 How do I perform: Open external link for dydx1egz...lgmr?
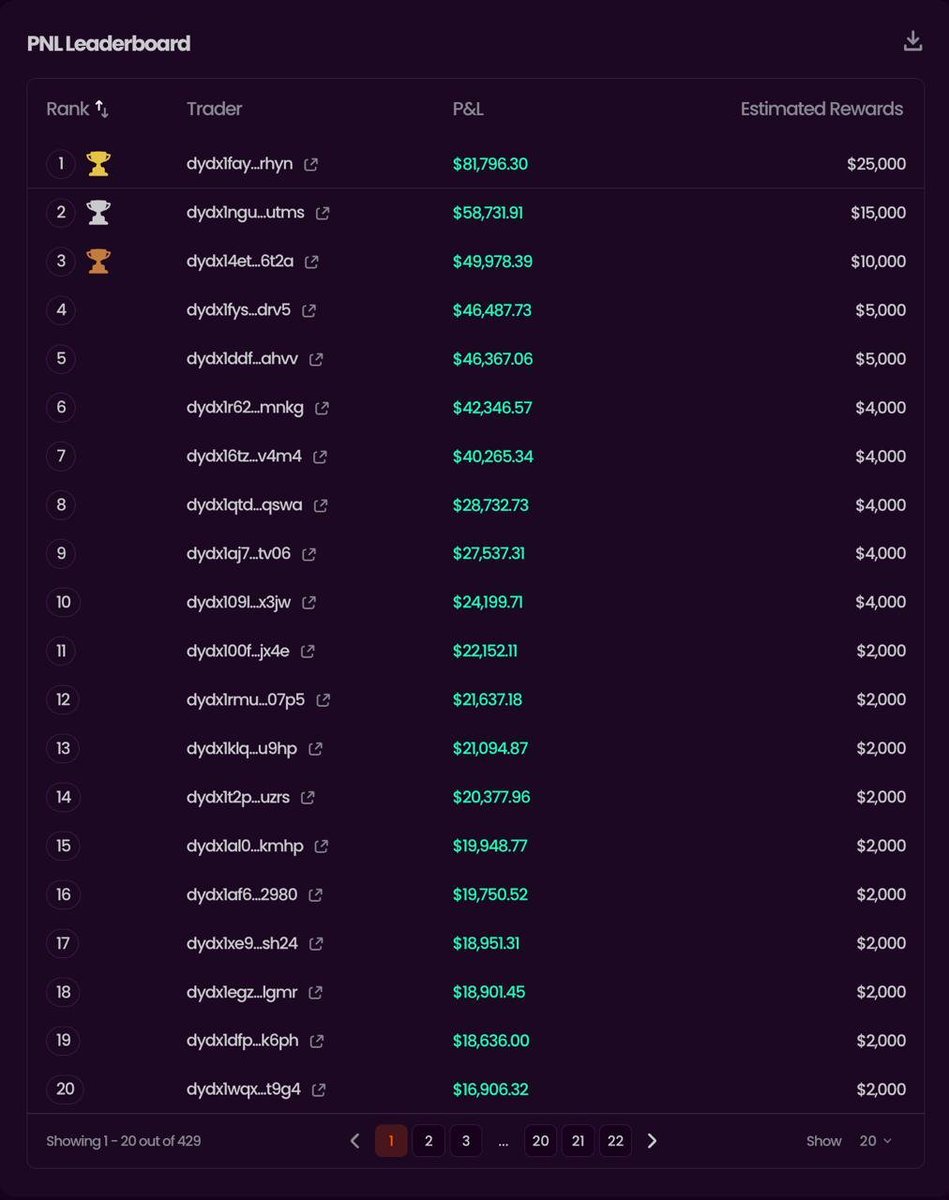tap(315, 992)
